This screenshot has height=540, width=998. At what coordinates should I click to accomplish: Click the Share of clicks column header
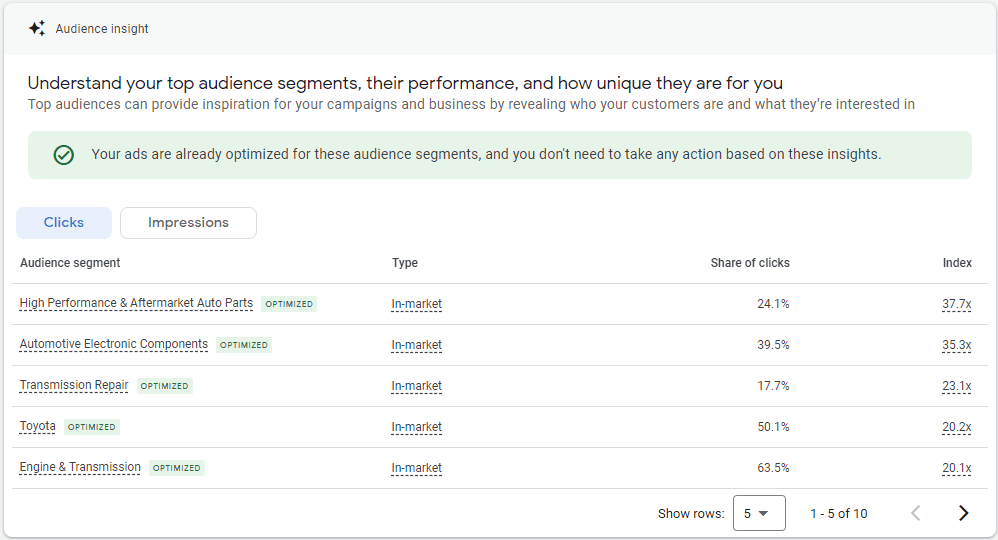(x=750, y=262)
